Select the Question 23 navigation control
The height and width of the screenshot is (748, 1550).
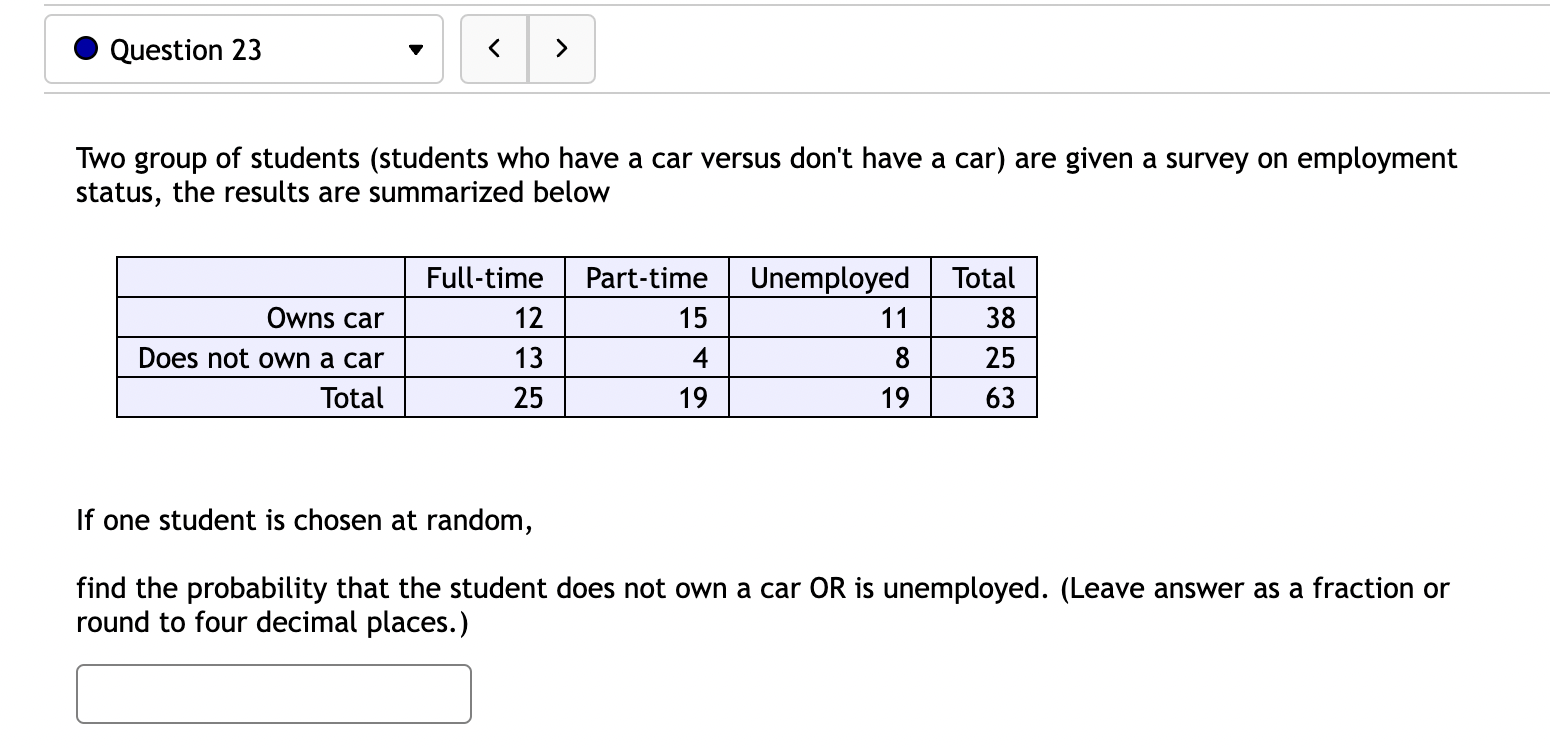243,48
